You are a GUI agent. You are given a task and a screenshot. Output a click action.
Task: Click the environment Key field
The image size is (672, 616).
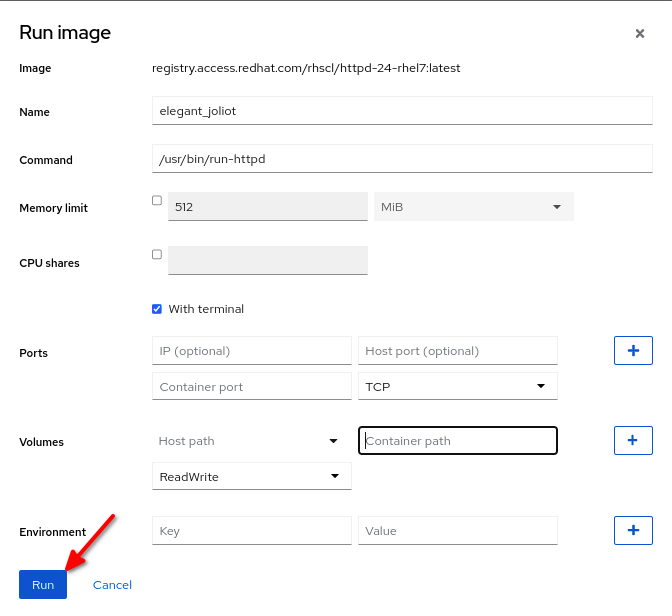(252, 531)
